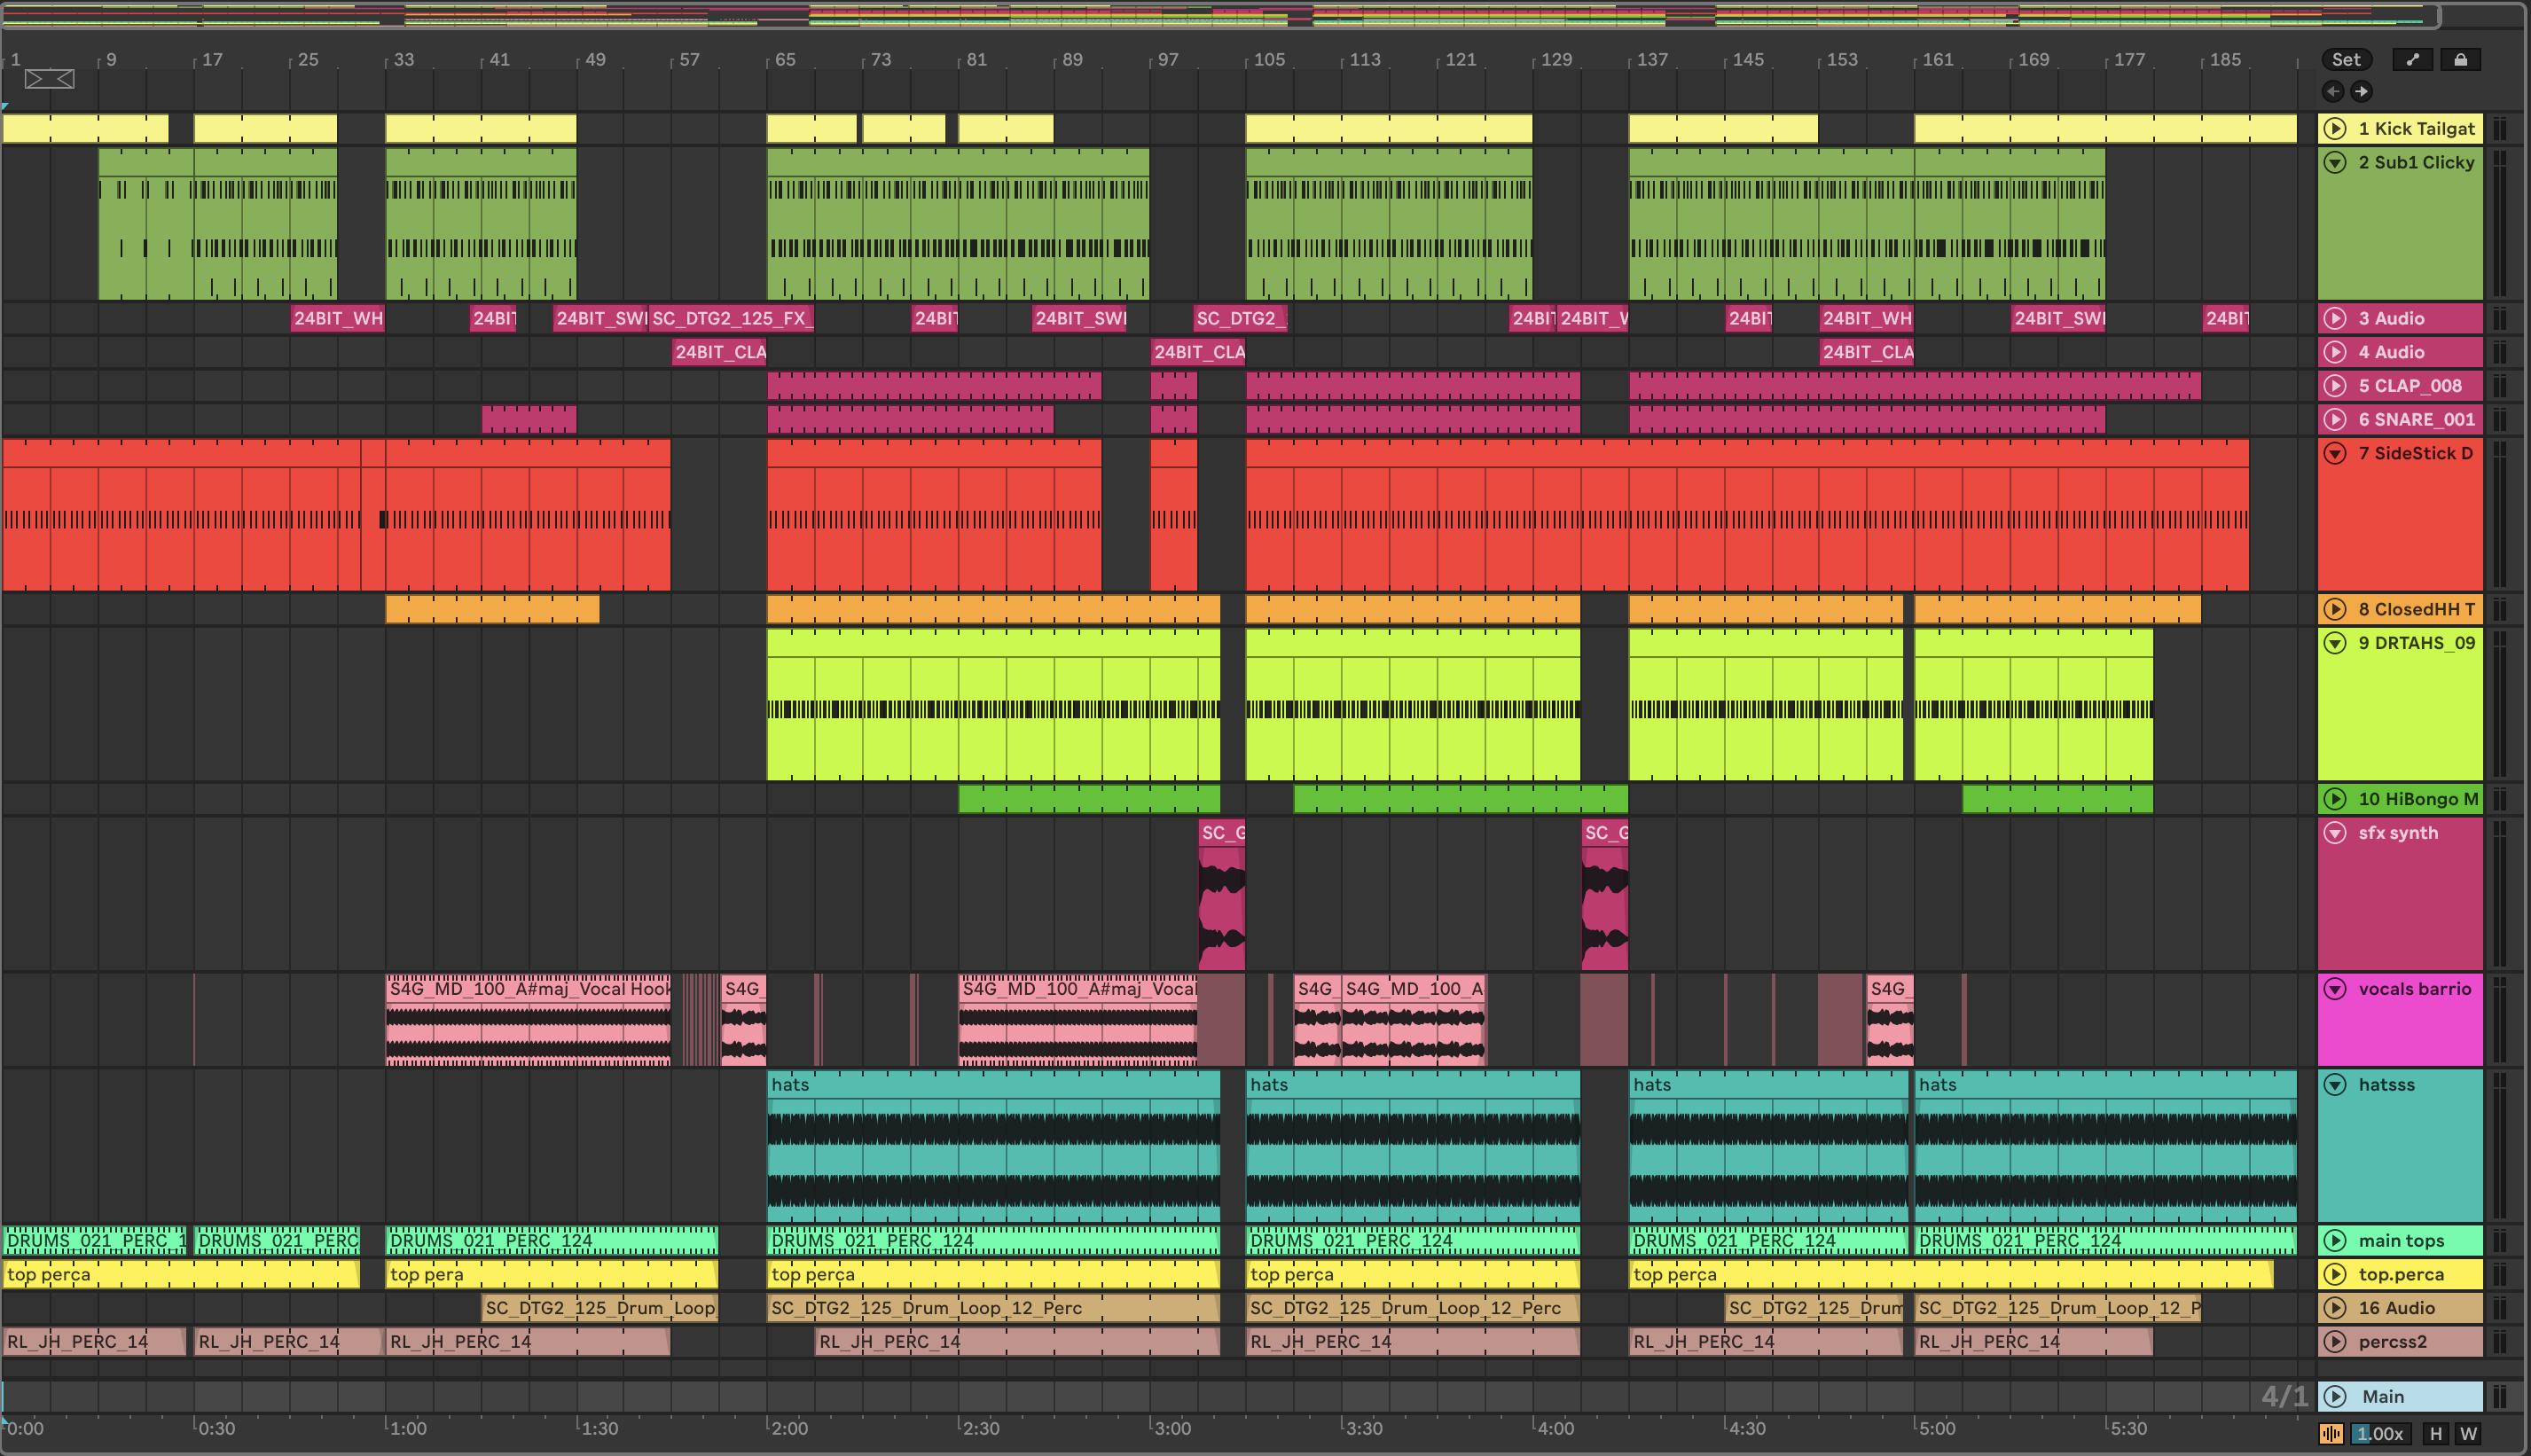
Task: Unfold the Main track
Action: pos(2335,1396)
